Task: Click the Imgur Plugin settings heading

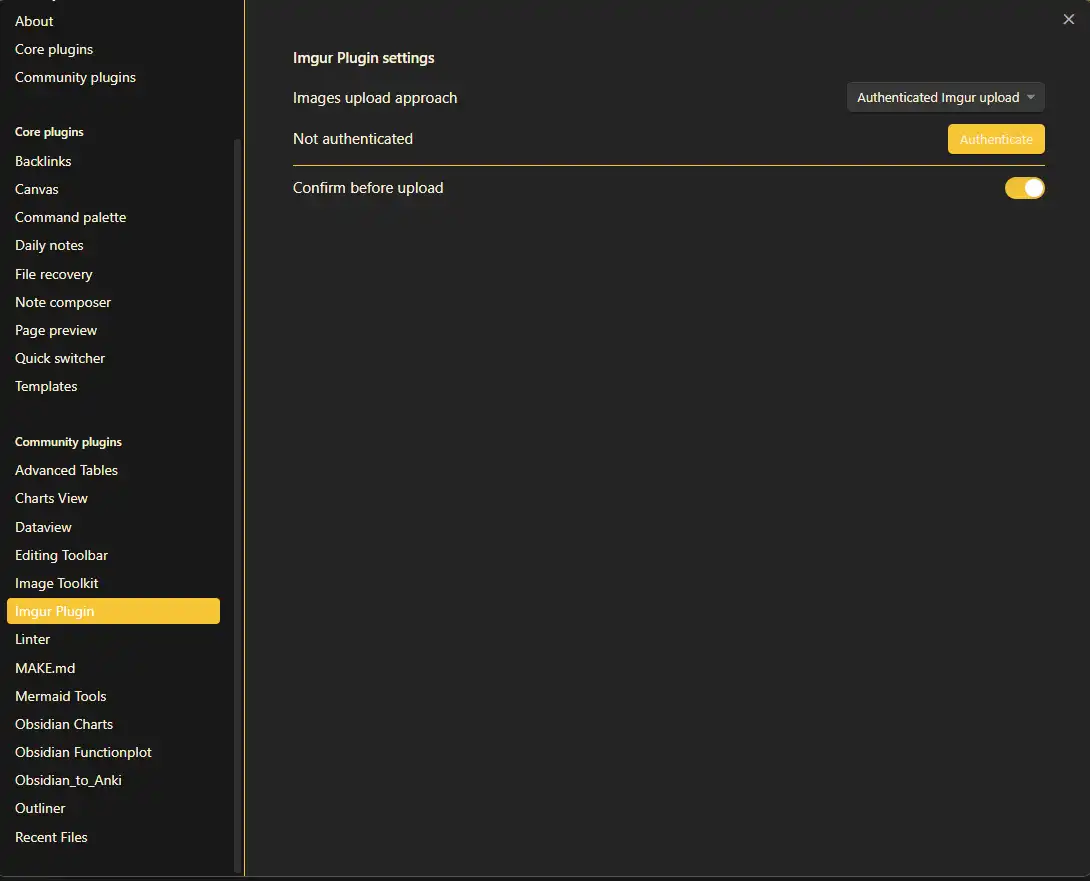Action: coord(364,58)
